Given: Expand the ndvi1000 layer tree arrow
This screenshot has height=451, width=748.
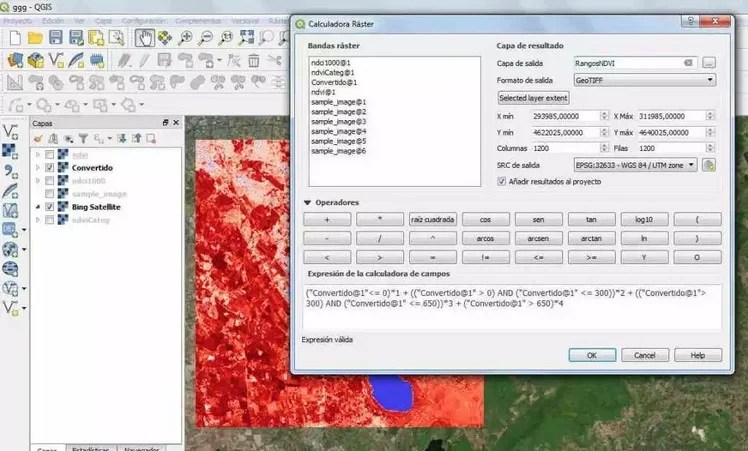Looking at the screenshot, I should (x=38, y=180).
